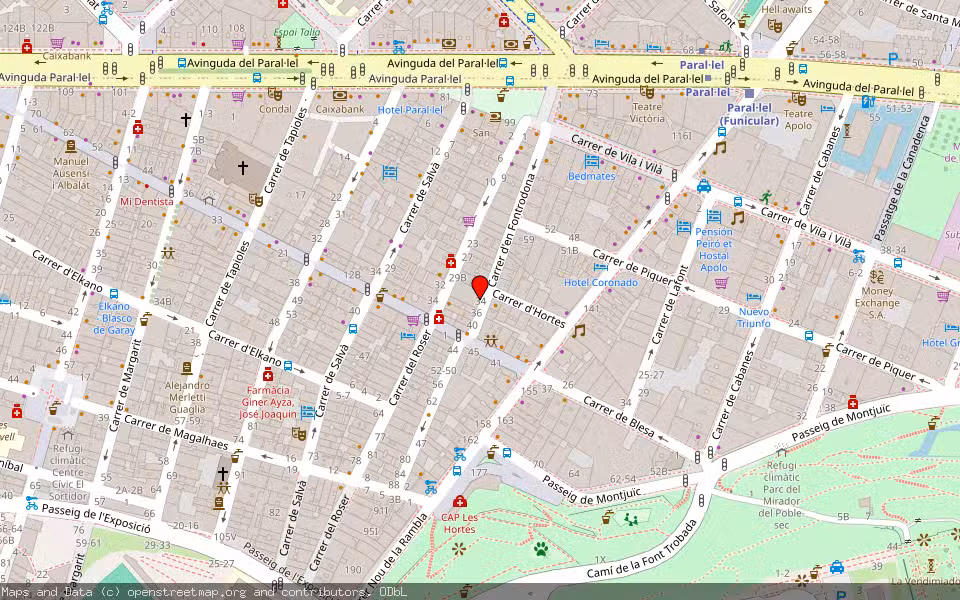Select the Camí de la Font Trobada label

[x=642, y=550]
